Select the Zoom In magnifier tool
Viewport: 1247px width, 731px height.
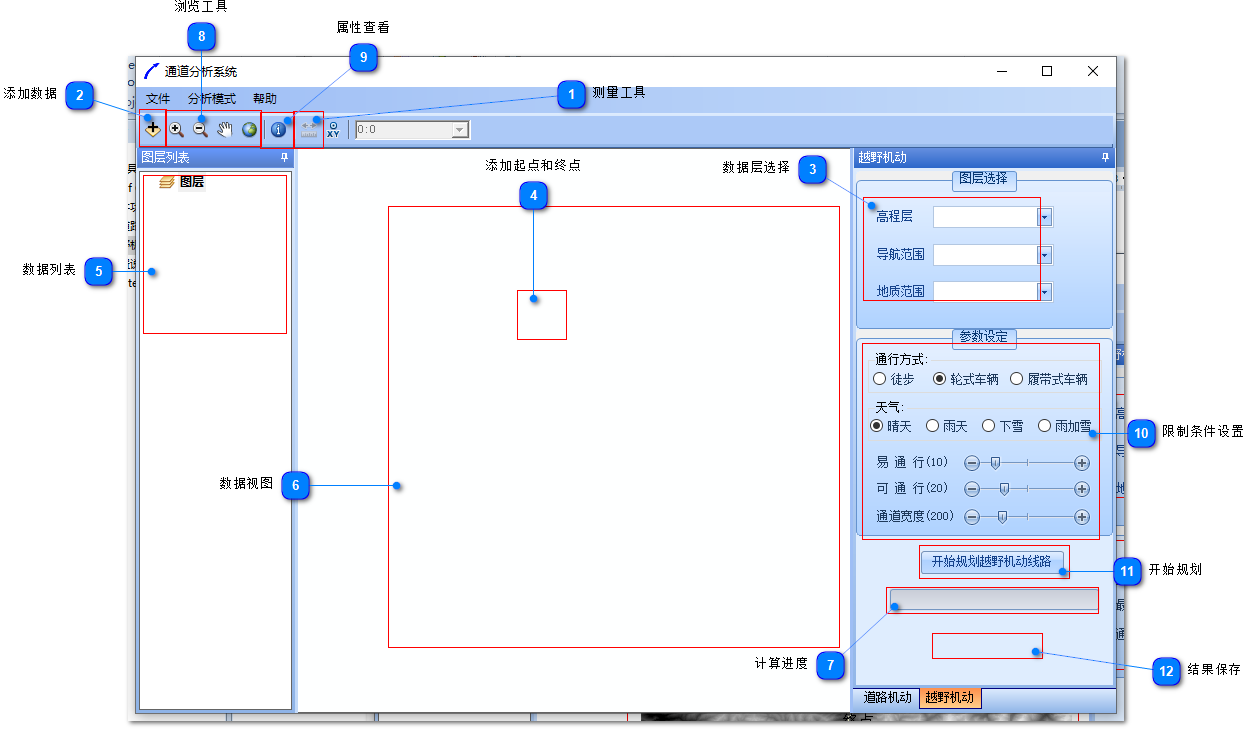[x=176, y=129]
